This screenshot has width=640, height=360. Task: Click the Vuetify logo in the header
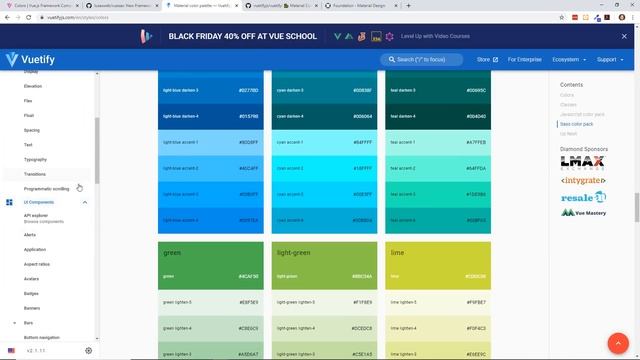point(30,60)
